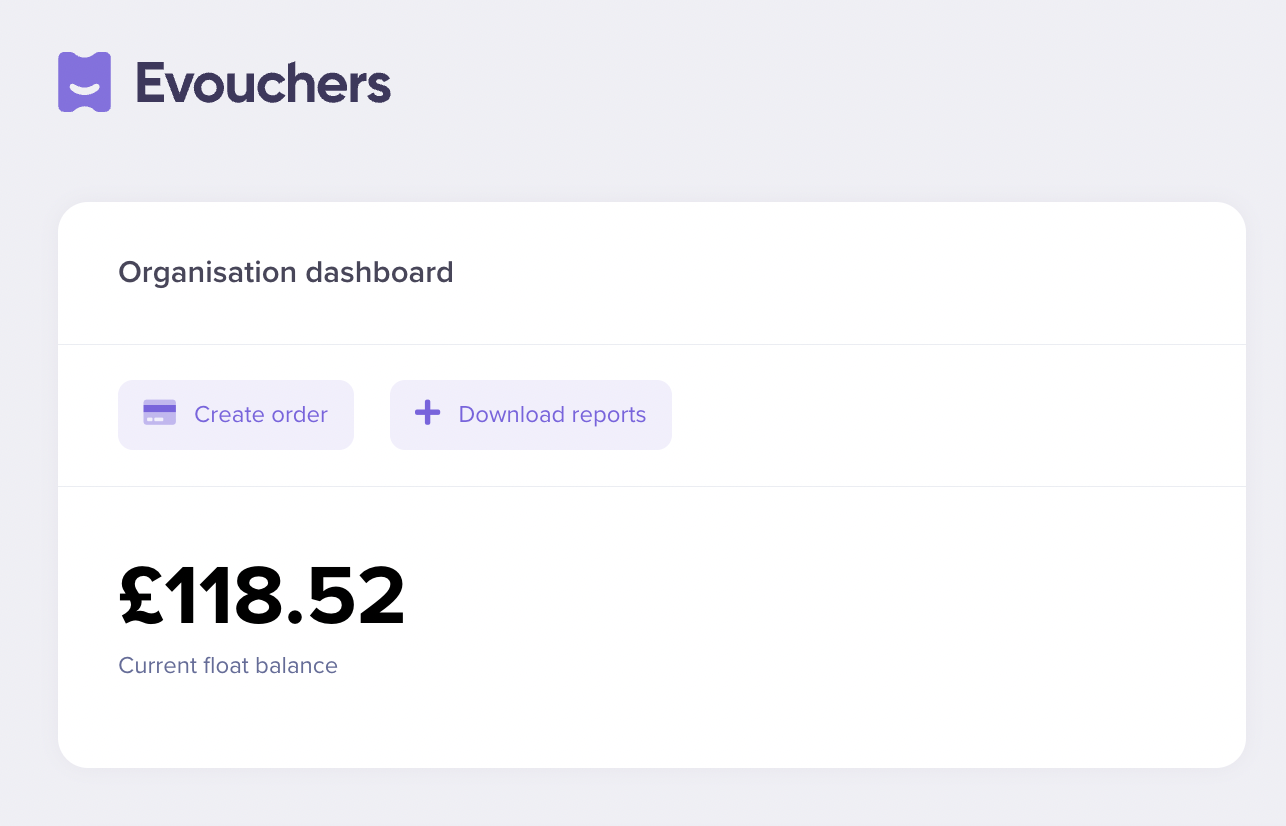Select the Download reports button
Image resolution: width=1286 pixels, height=826 pixels.
point(531,415)
